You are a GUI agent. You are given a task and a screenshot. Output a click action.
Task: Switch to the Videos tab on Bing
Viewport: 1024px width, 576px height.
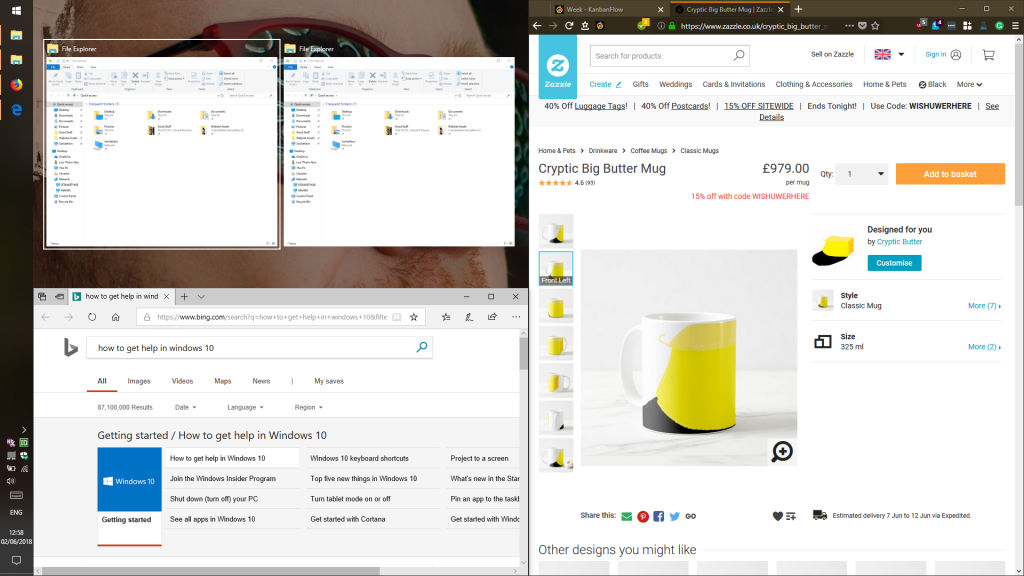tap(182, 381)
